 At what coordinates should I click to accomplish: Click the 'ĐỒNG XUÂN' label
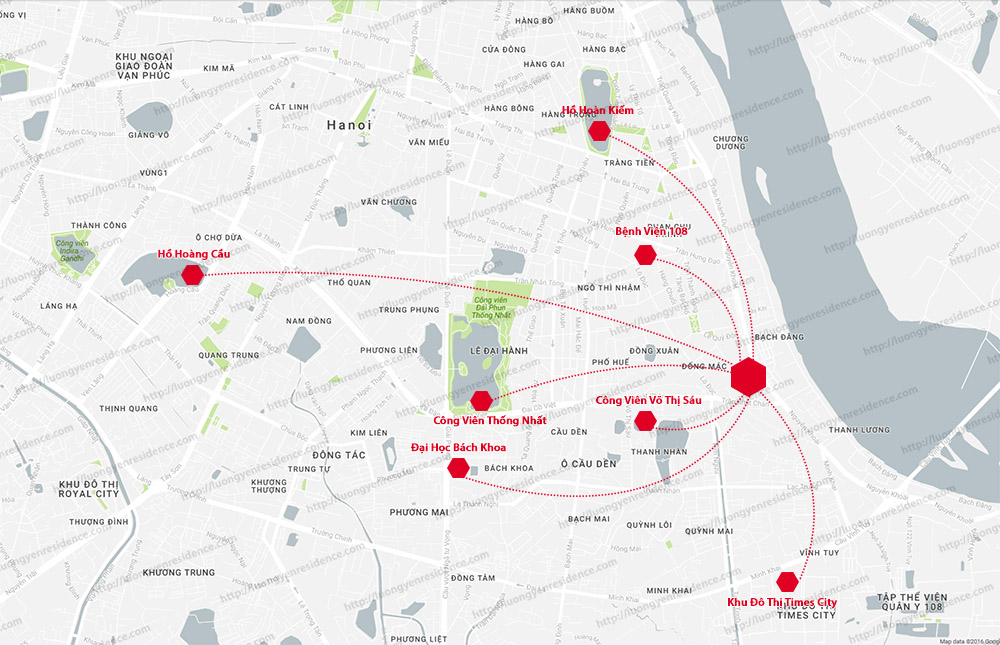click(x=654, y=350)
